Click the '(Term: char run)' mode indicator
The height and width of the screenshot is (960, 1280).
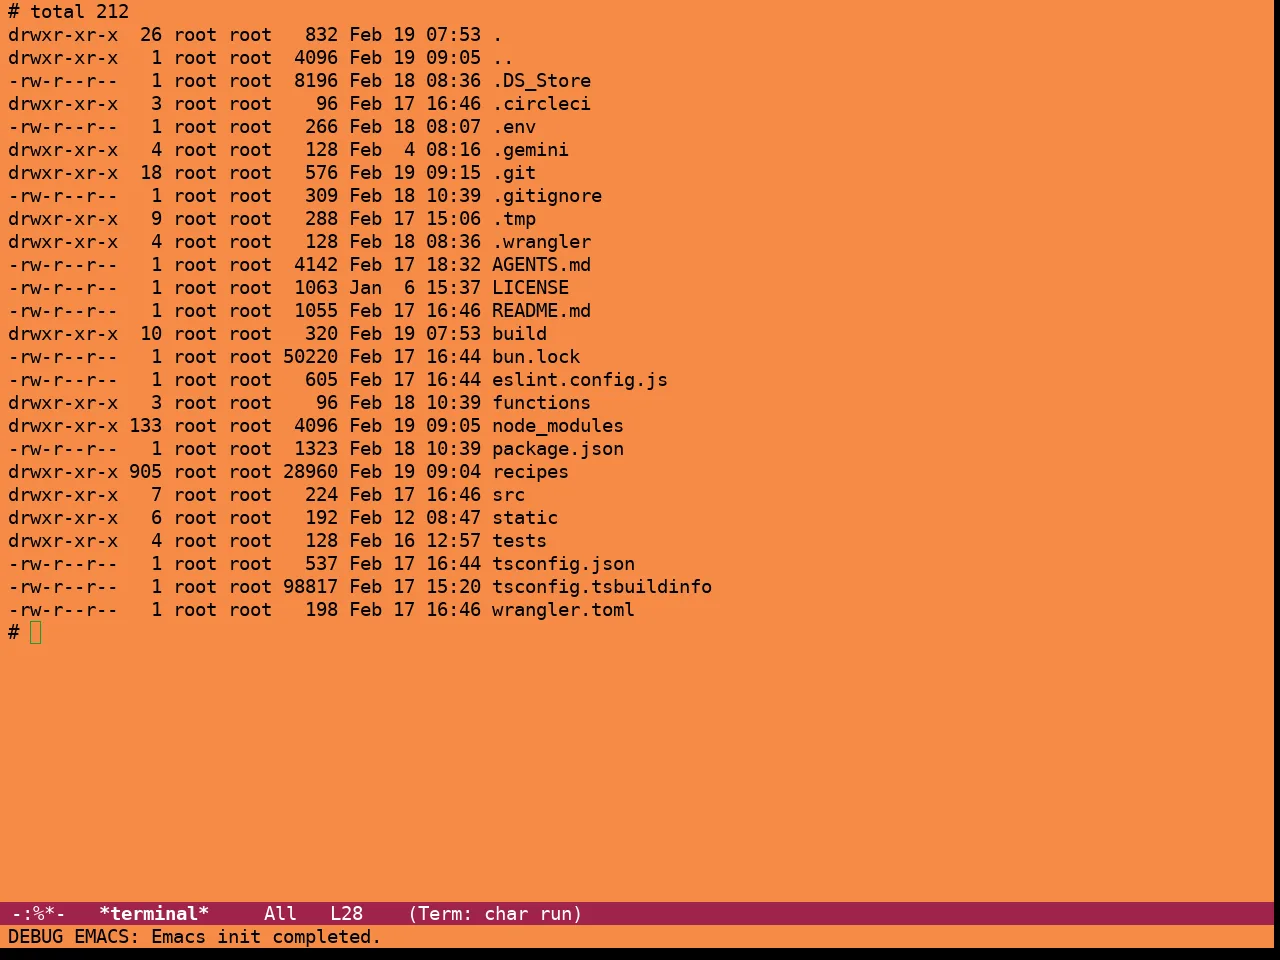point(495,914)
